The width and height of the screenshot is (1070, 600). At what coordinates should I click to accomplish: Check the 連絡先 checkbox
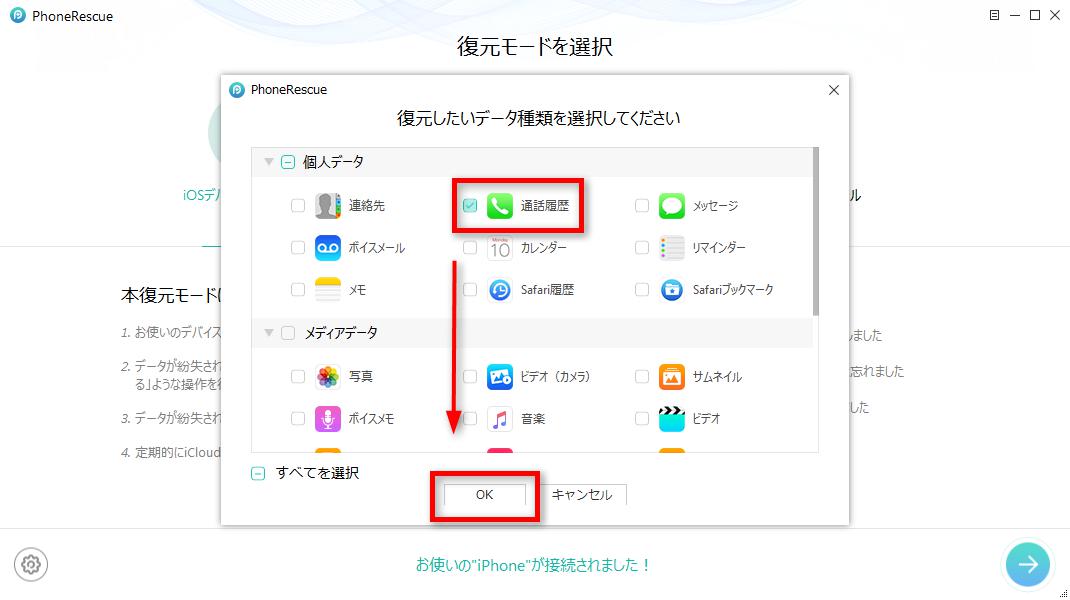(x=298, y=205)
